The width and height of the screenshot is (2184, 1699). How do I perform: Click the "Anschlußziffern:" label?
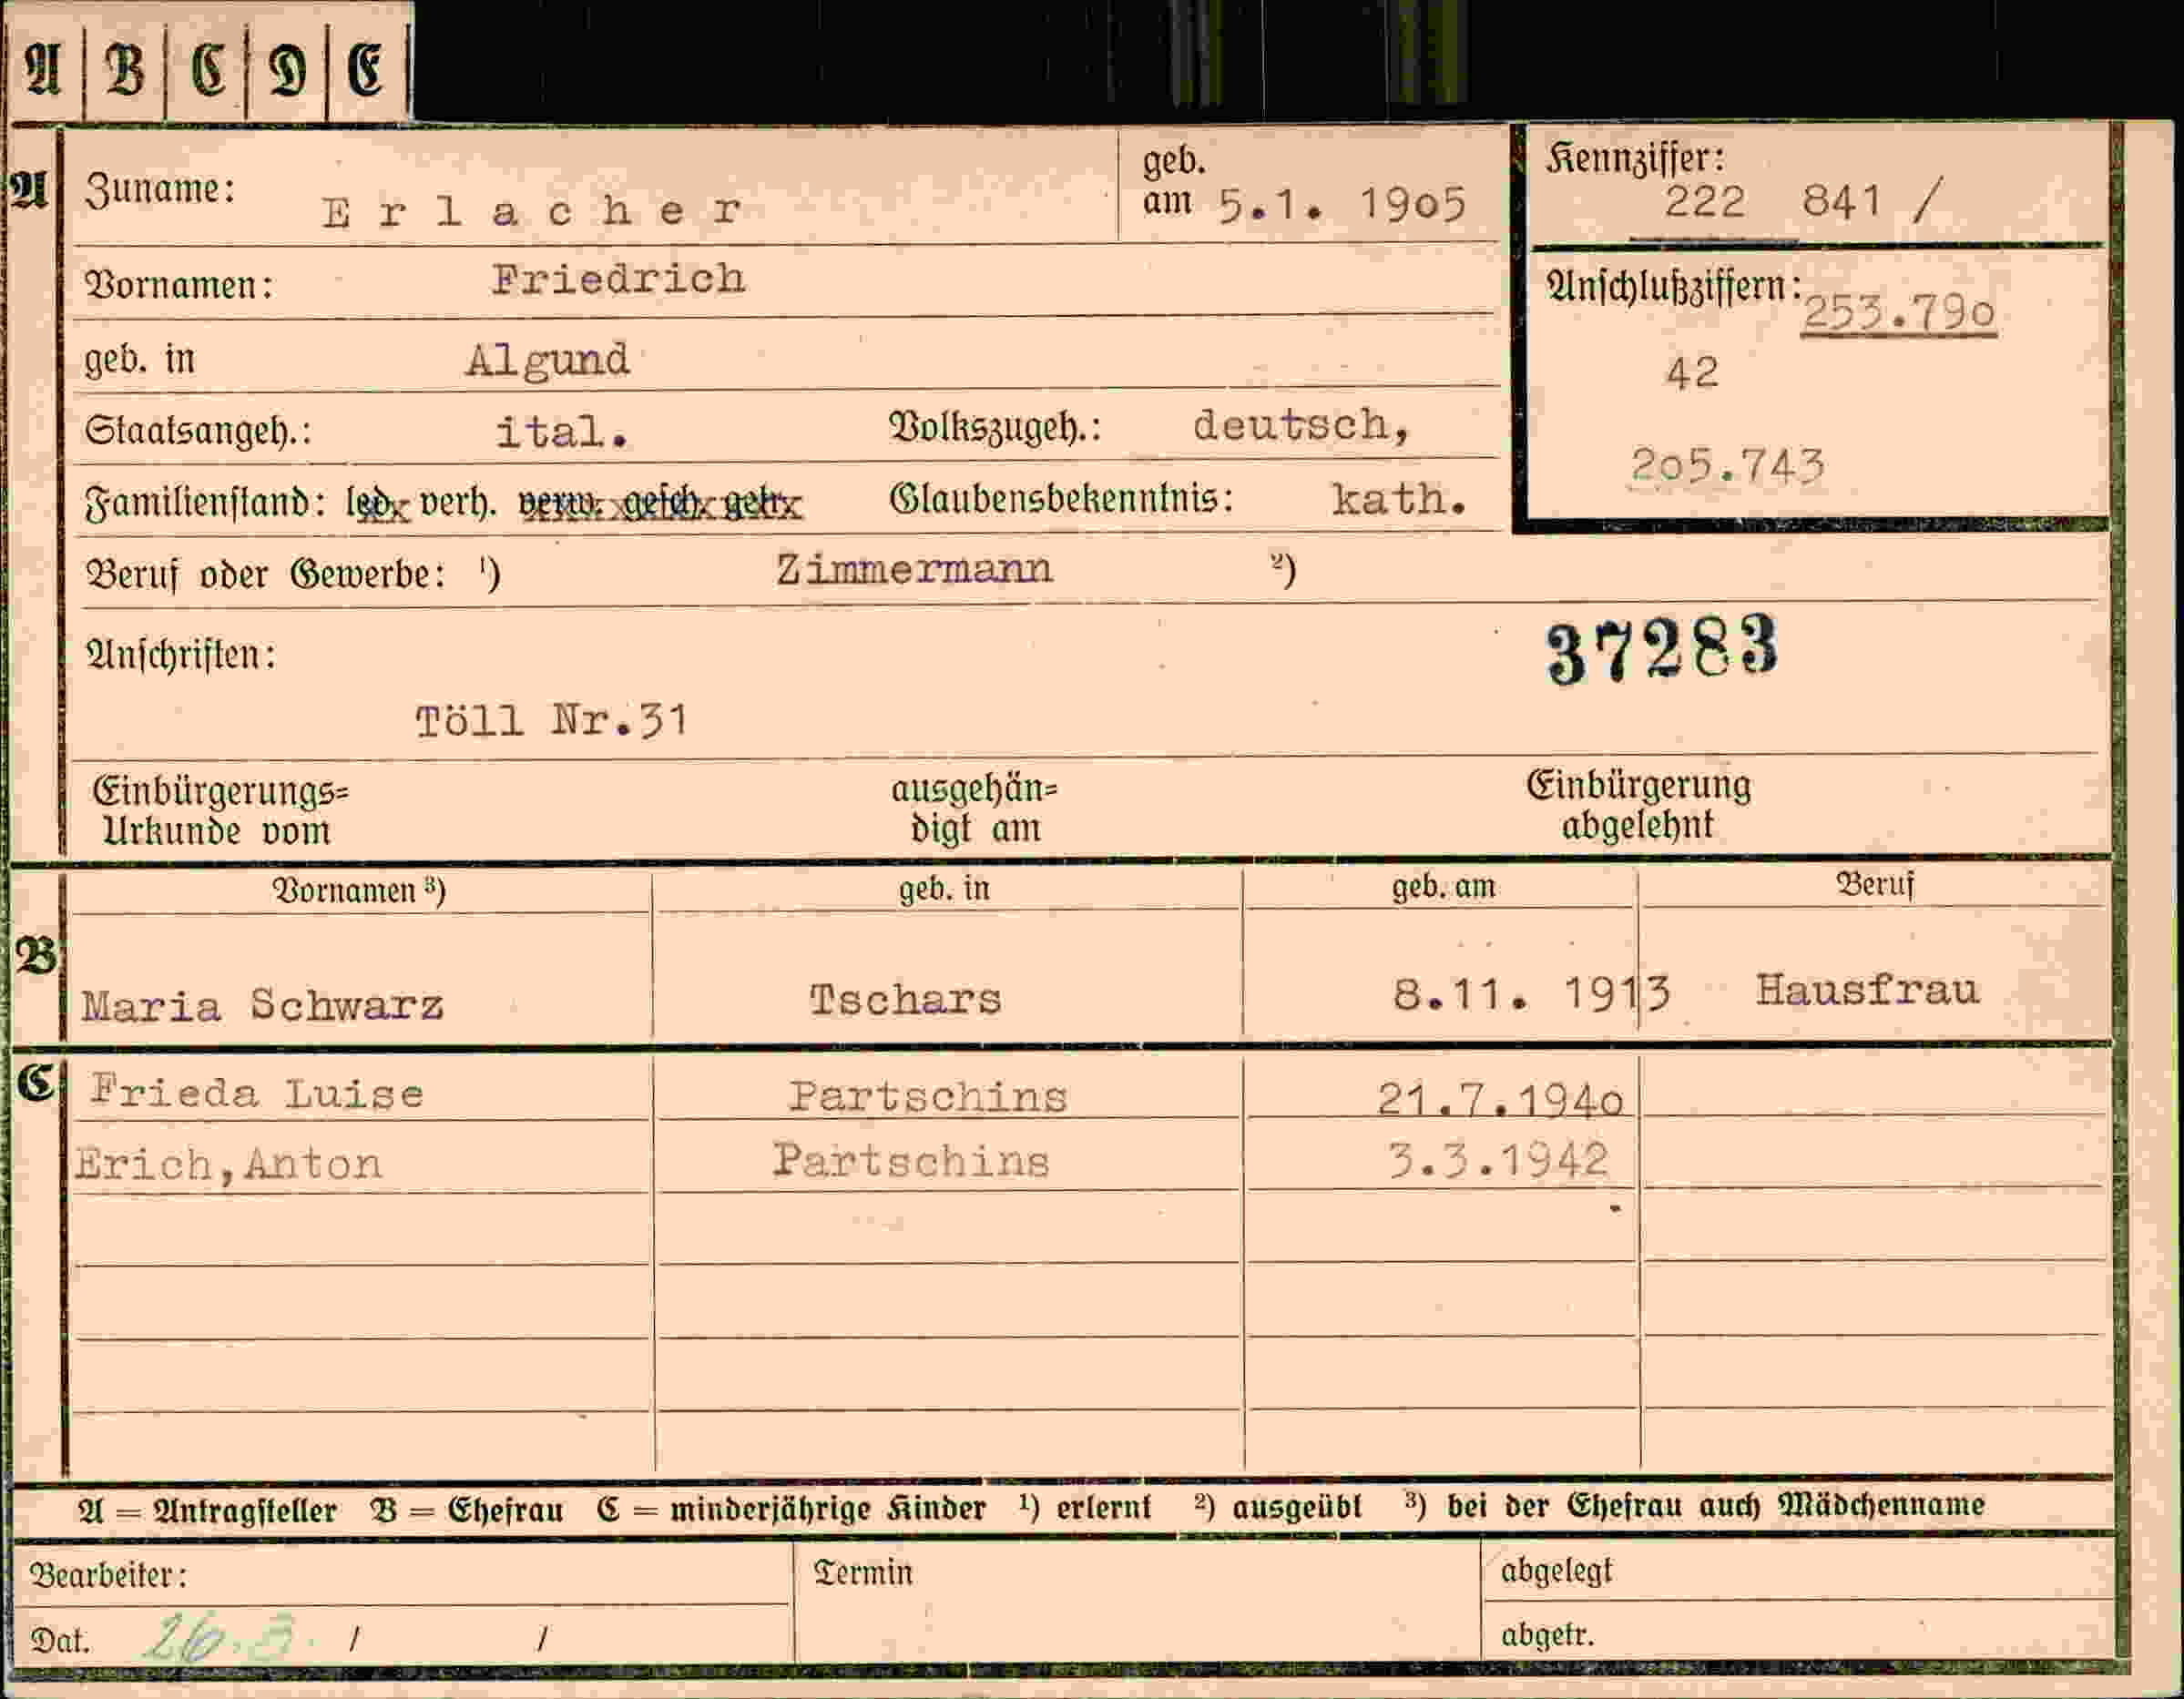click(1675, 288)
